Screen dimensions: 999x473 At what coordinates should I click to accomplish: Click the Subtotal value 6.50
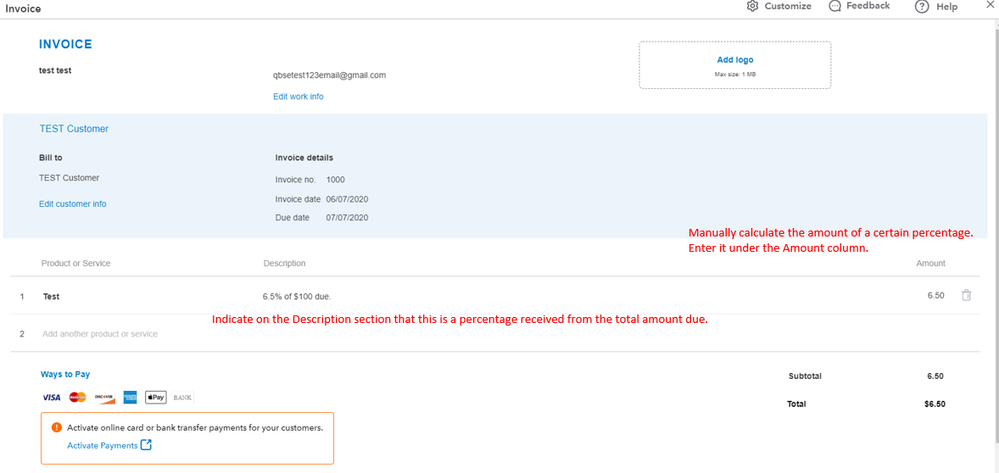click(x=935, y=376)
